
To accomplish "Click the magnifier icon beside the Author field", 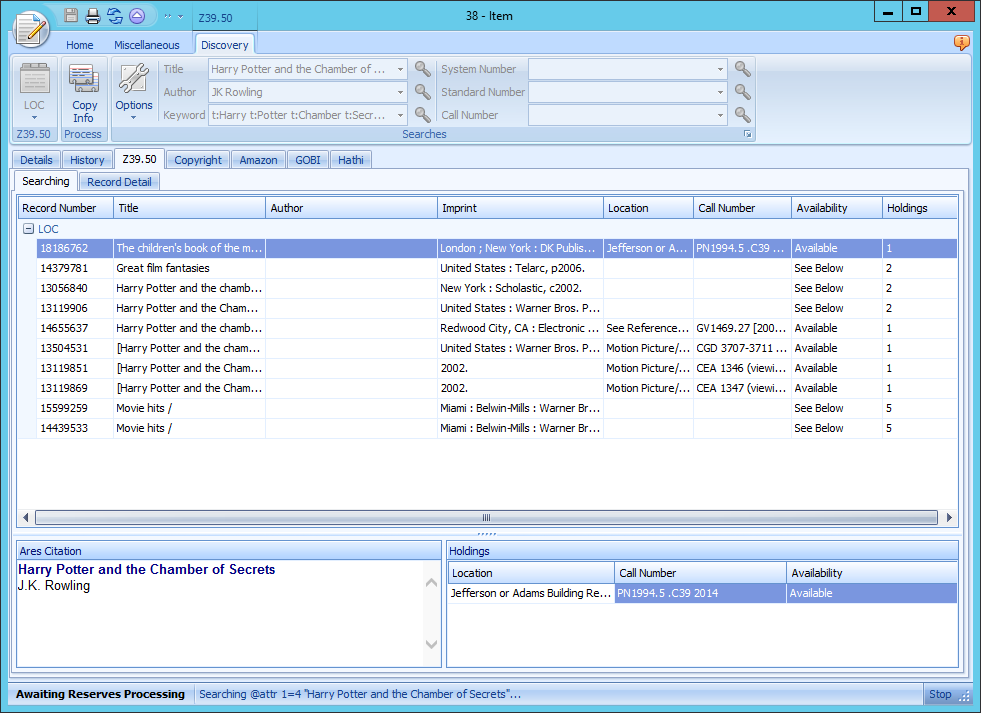I will pyautogui.click(x=421, y=92).
